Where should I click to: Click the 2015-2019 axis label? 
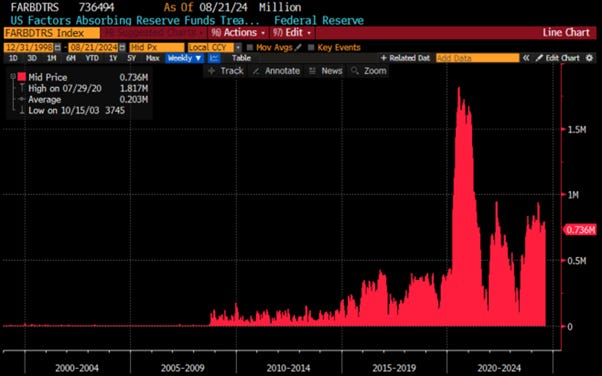coord(394,368)
